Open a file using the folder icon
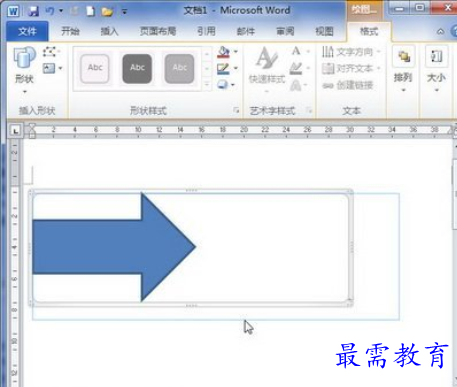The width and height of the screenshot is (457, 387). click(x=107, y=12)
